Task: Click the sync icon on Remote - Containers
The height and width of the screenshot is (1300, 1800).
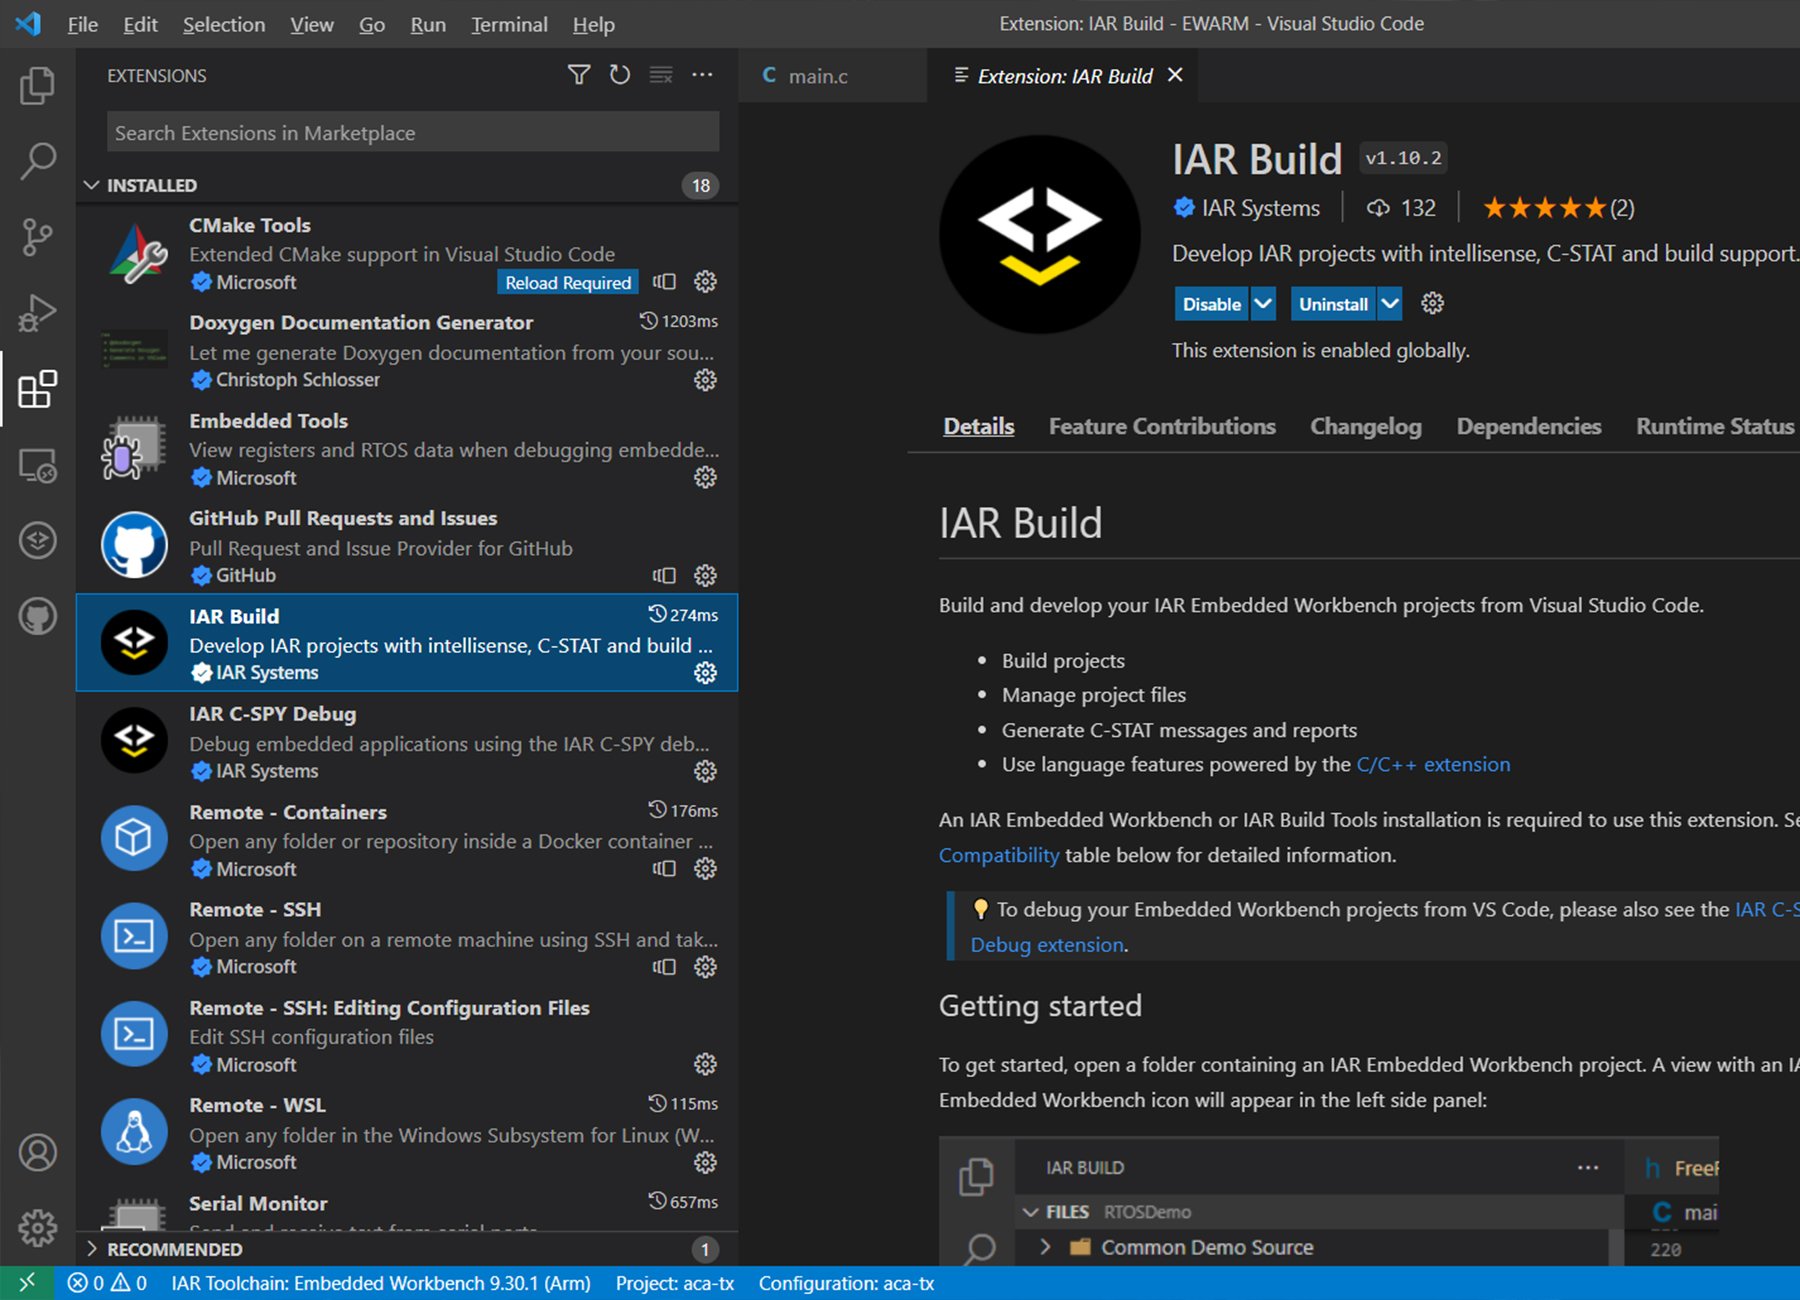Action: tap(664, 869)
